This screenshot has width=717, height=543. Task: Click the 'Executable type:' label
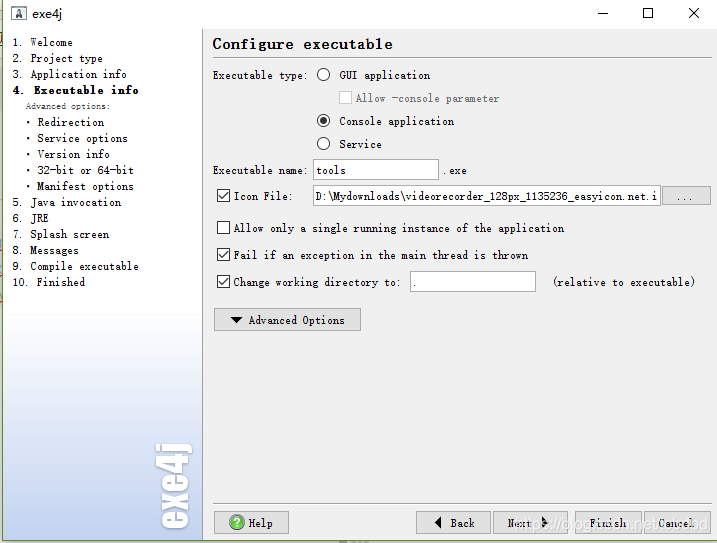coord(260,75)
